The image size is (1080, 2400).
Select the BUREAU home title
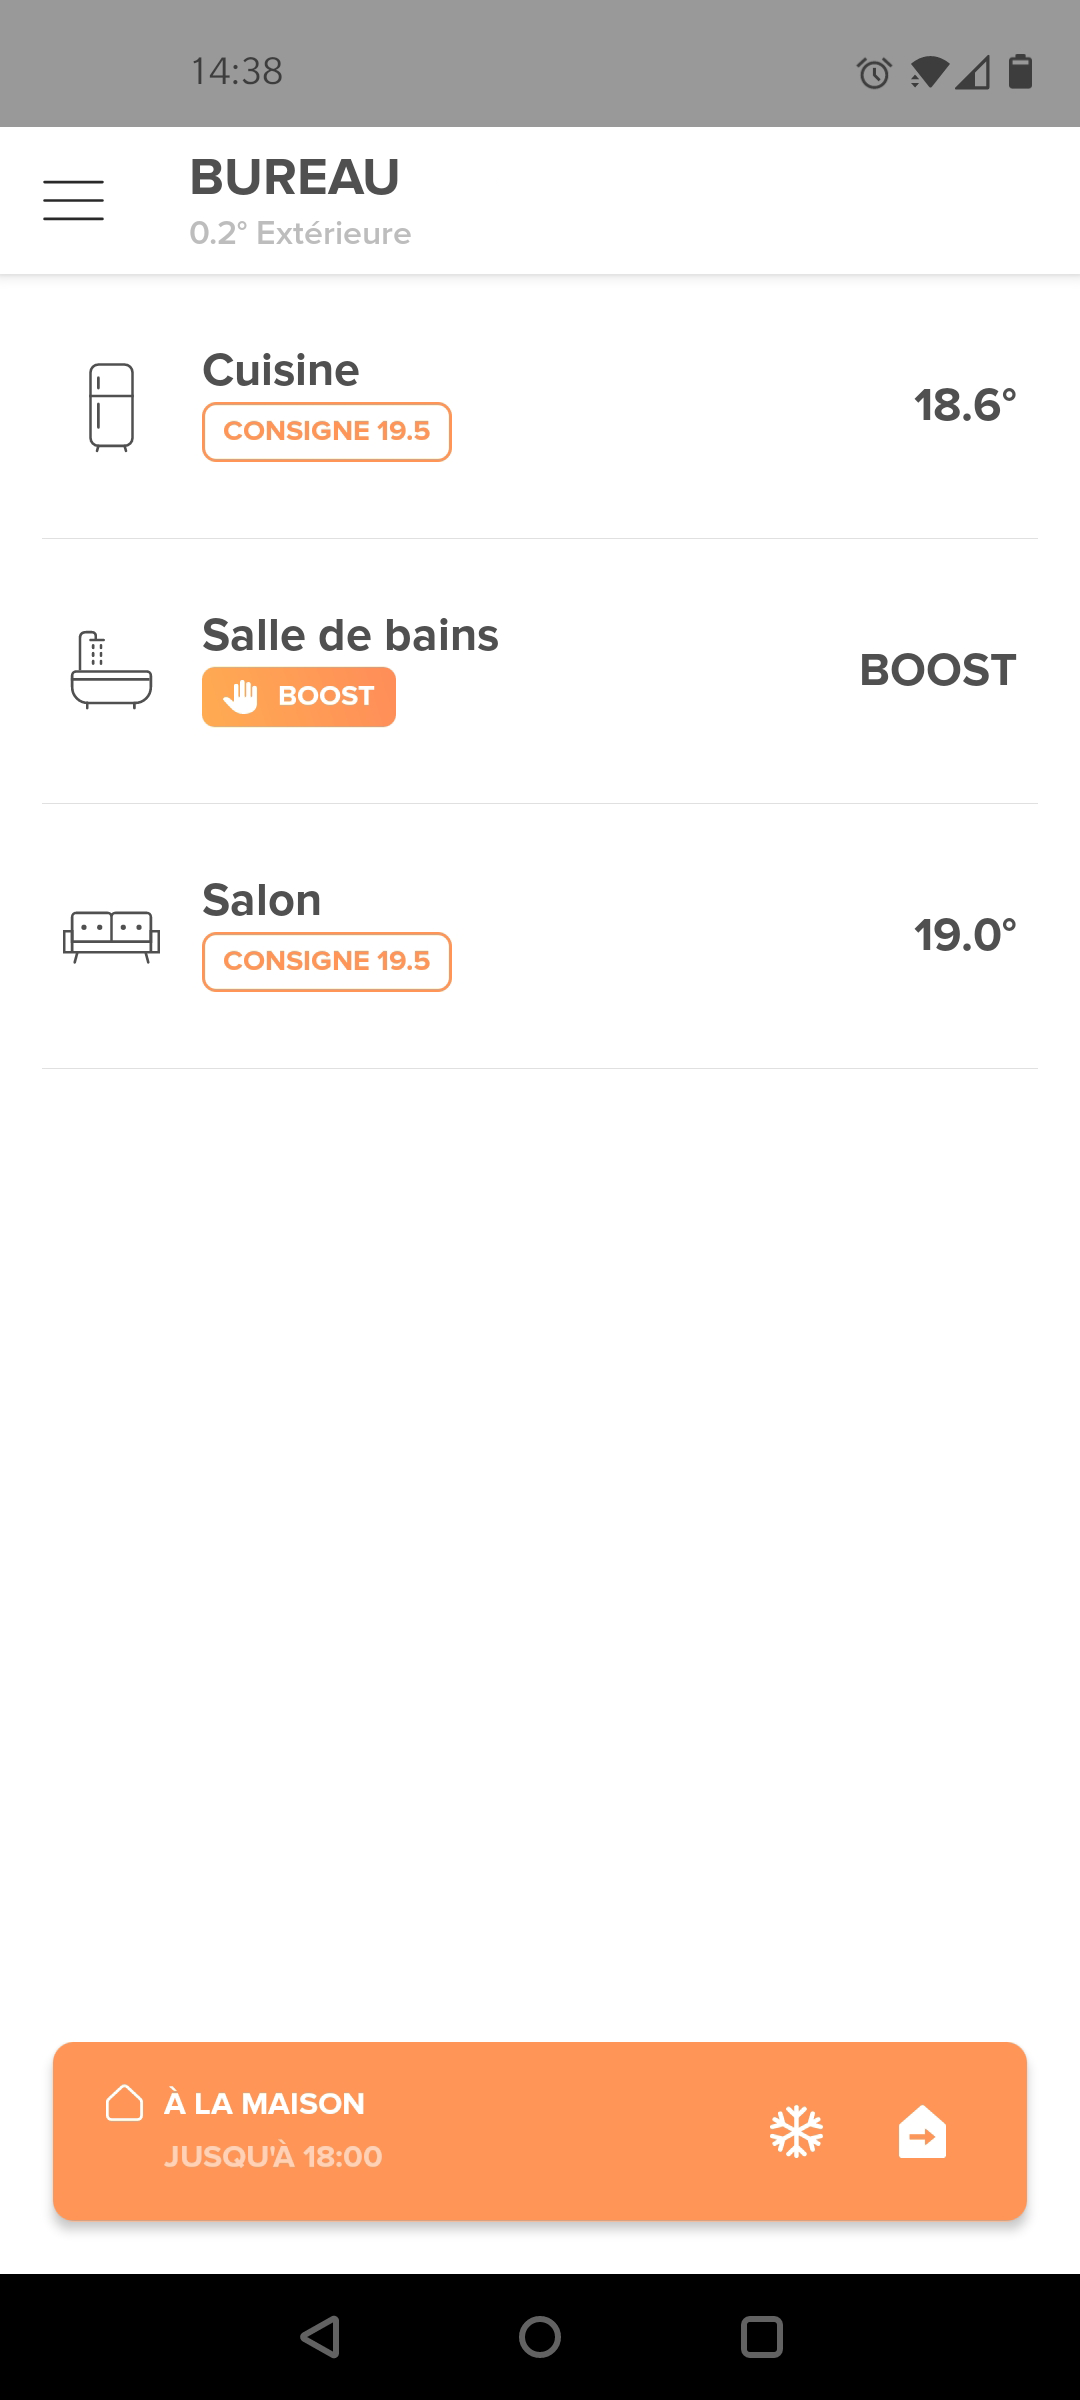(295, 178)
